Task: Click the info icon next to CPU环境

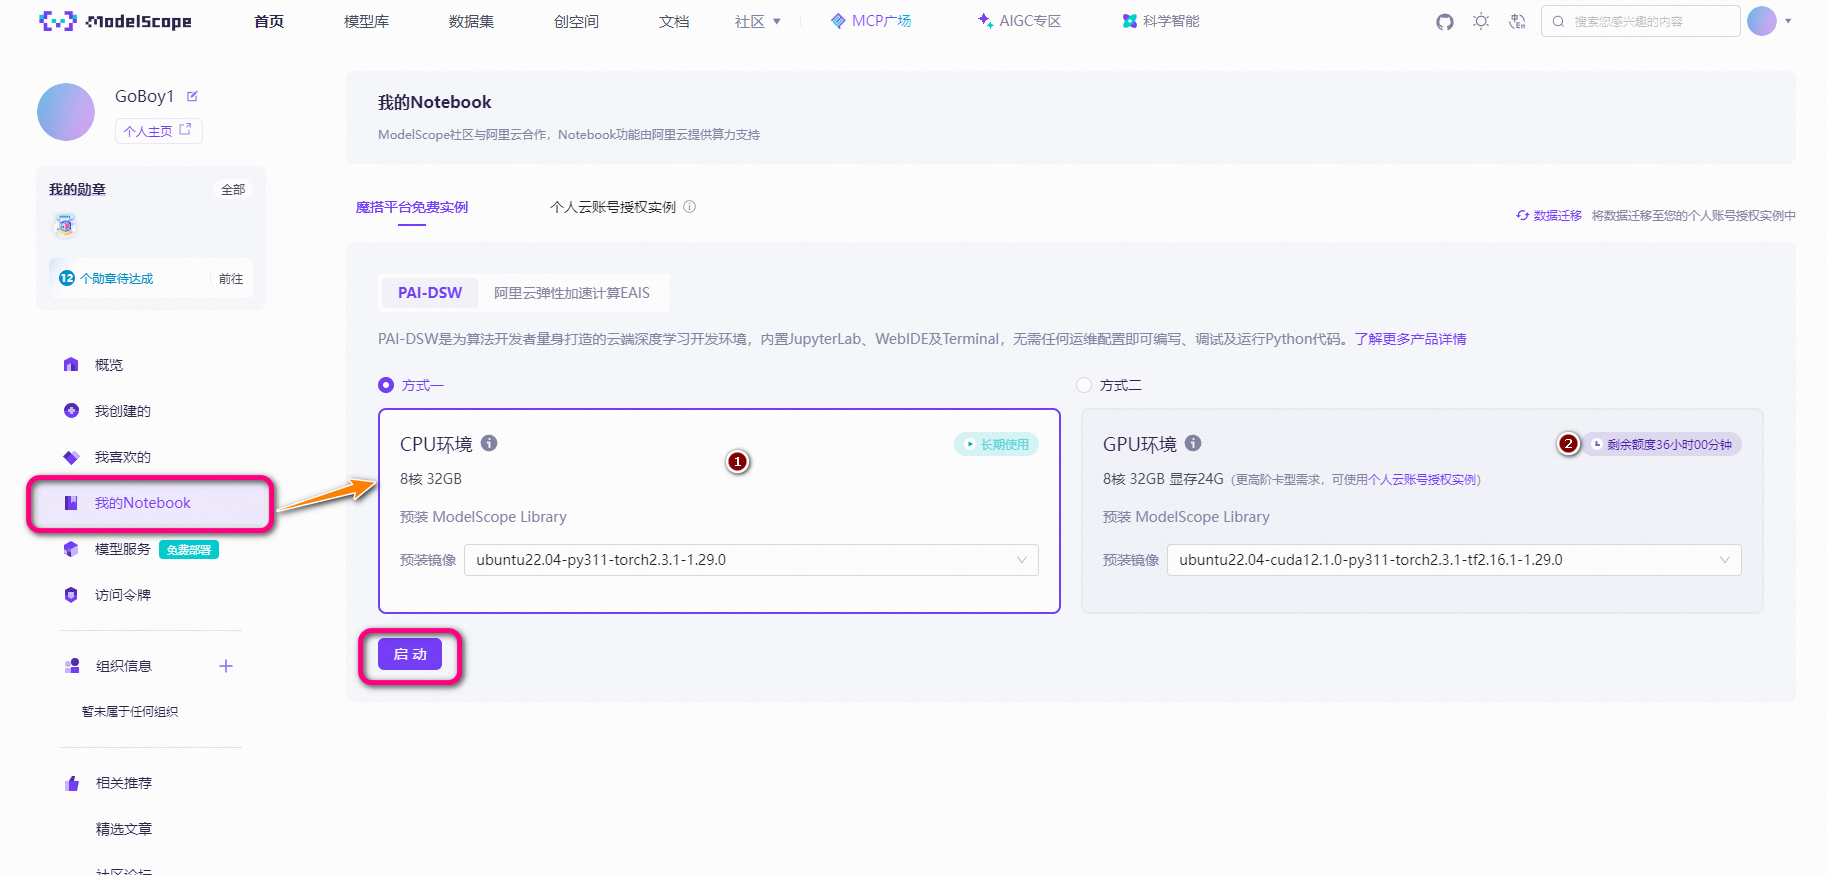Action: [x=489, y=443]
